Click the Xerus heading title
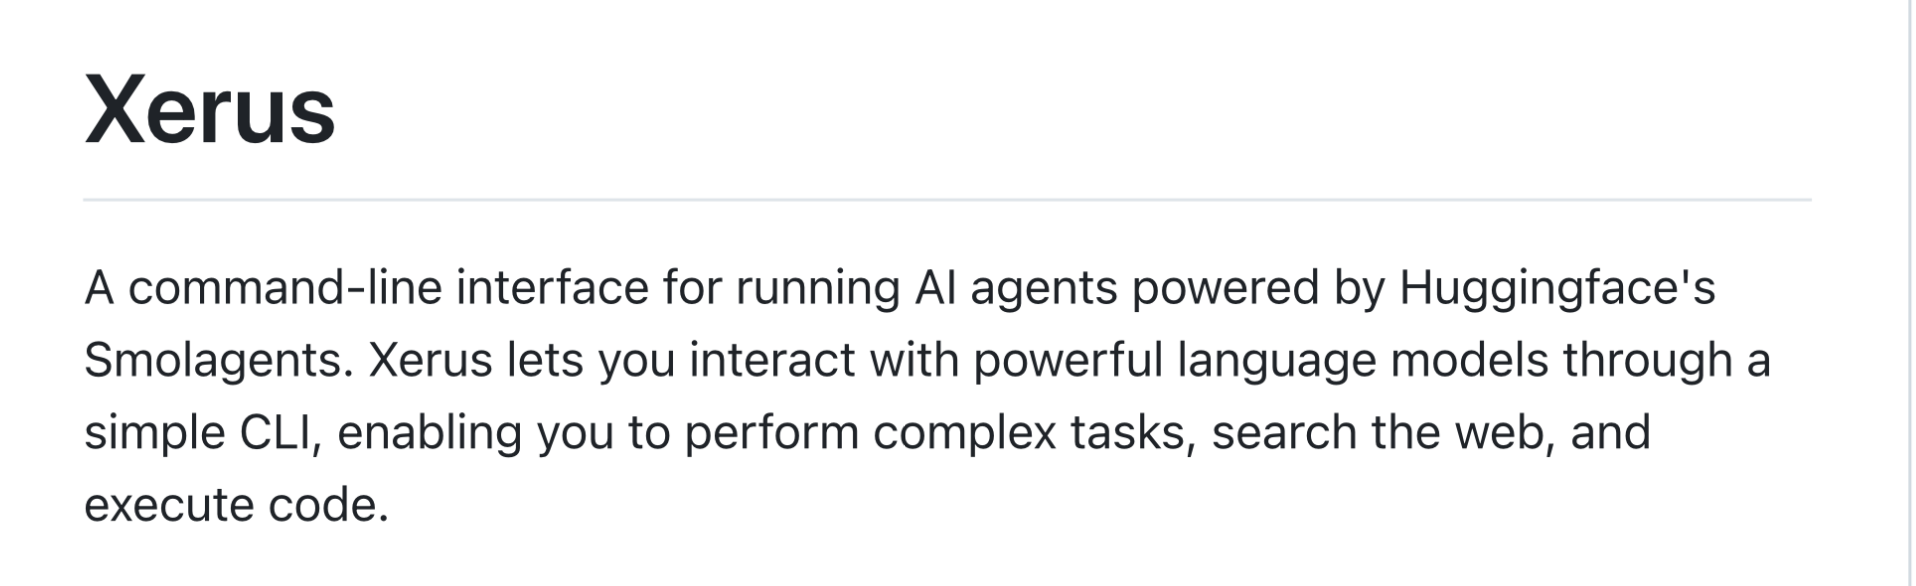 tap(210, 110)
